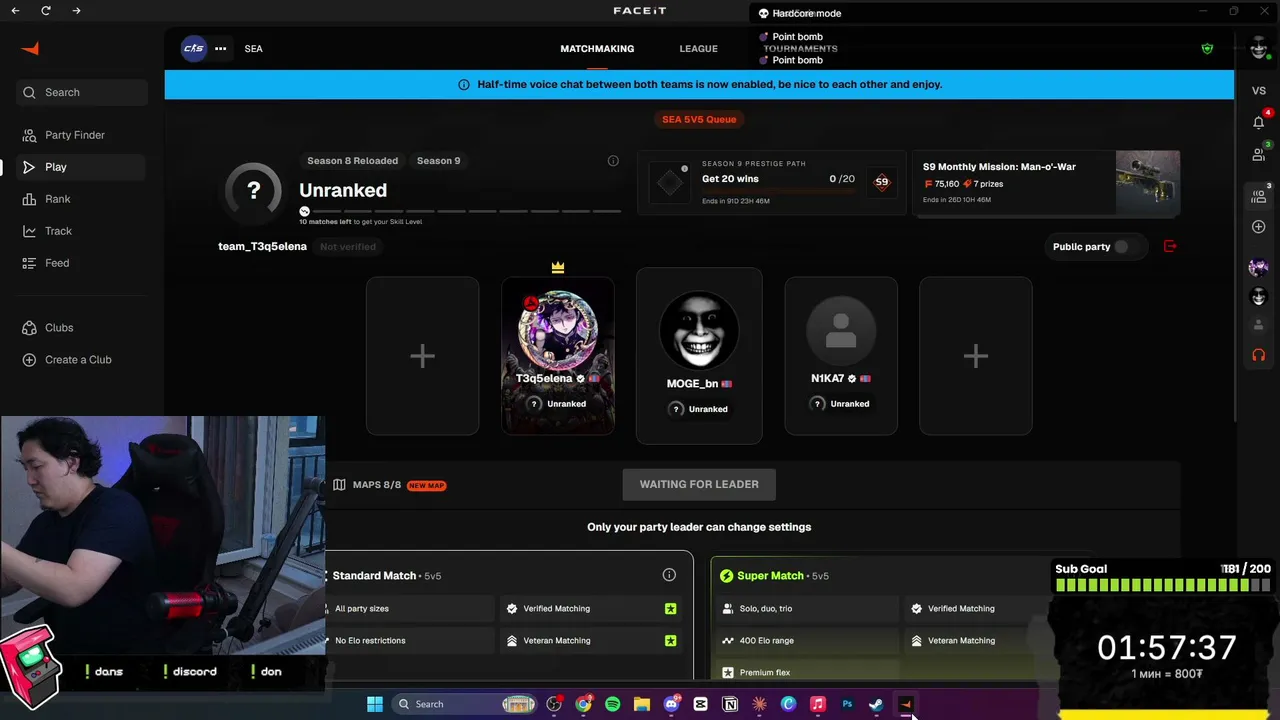
Task: Click the plus circle in right sidebar
Action: tap(1259, 227)
